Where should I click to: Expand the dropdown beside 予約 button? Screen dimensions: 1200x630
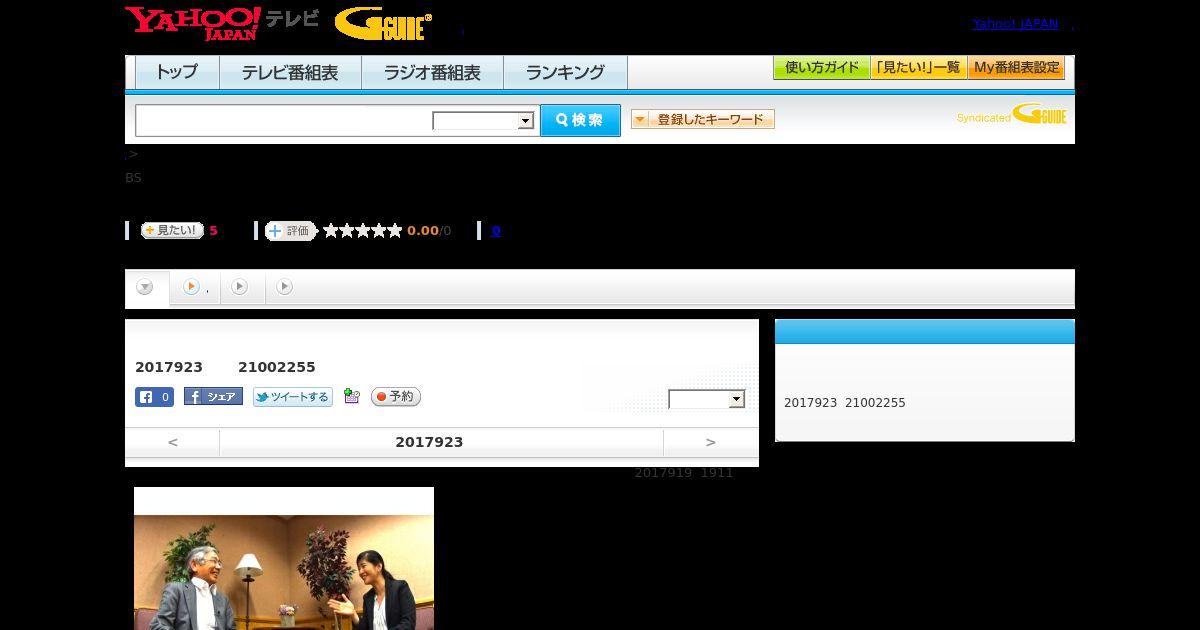(707, 399)
